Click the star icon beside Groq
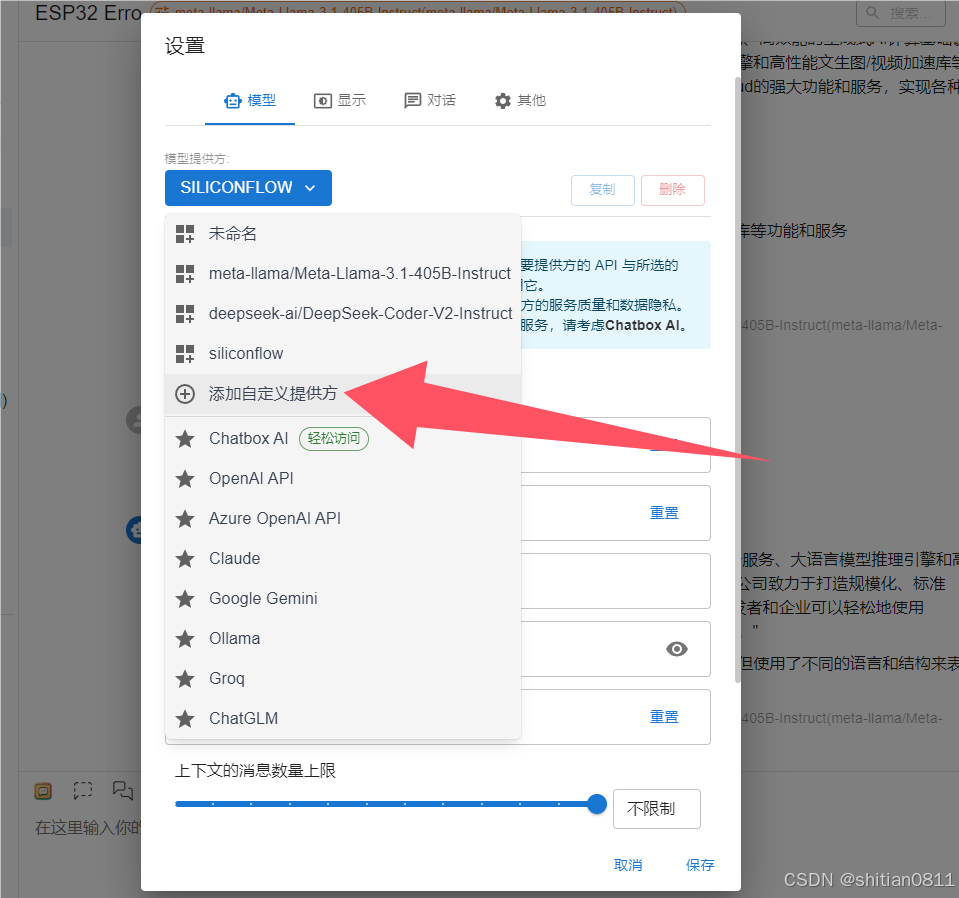The width and height of the screenshot is (959, 898). pos(185,679)
